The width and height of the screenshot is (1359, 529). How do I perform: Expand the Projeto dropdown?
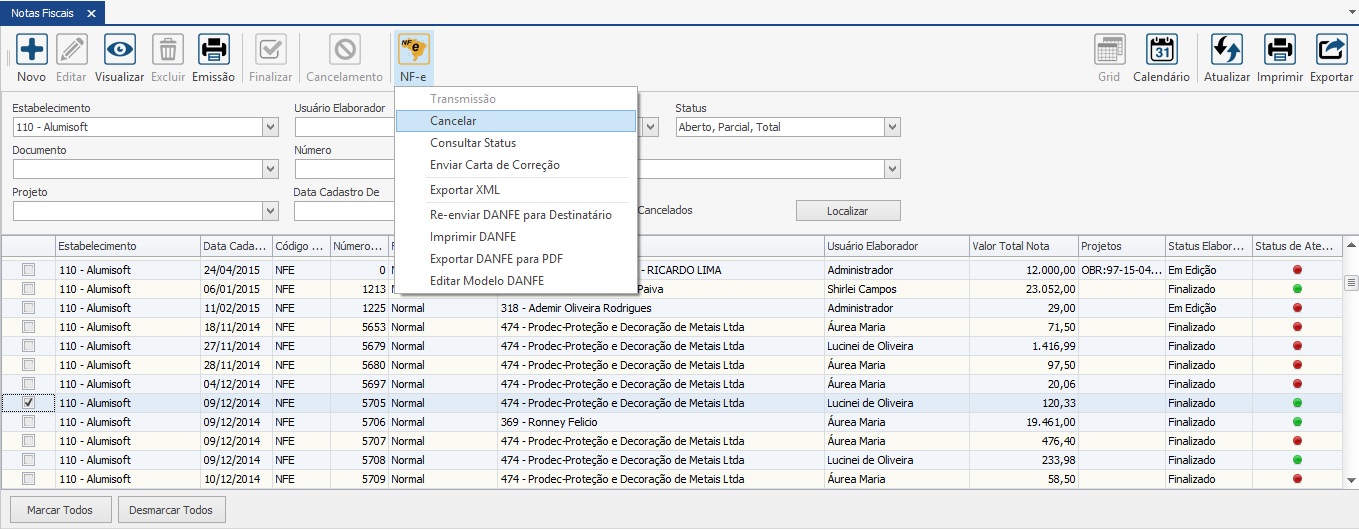(270, 211)
